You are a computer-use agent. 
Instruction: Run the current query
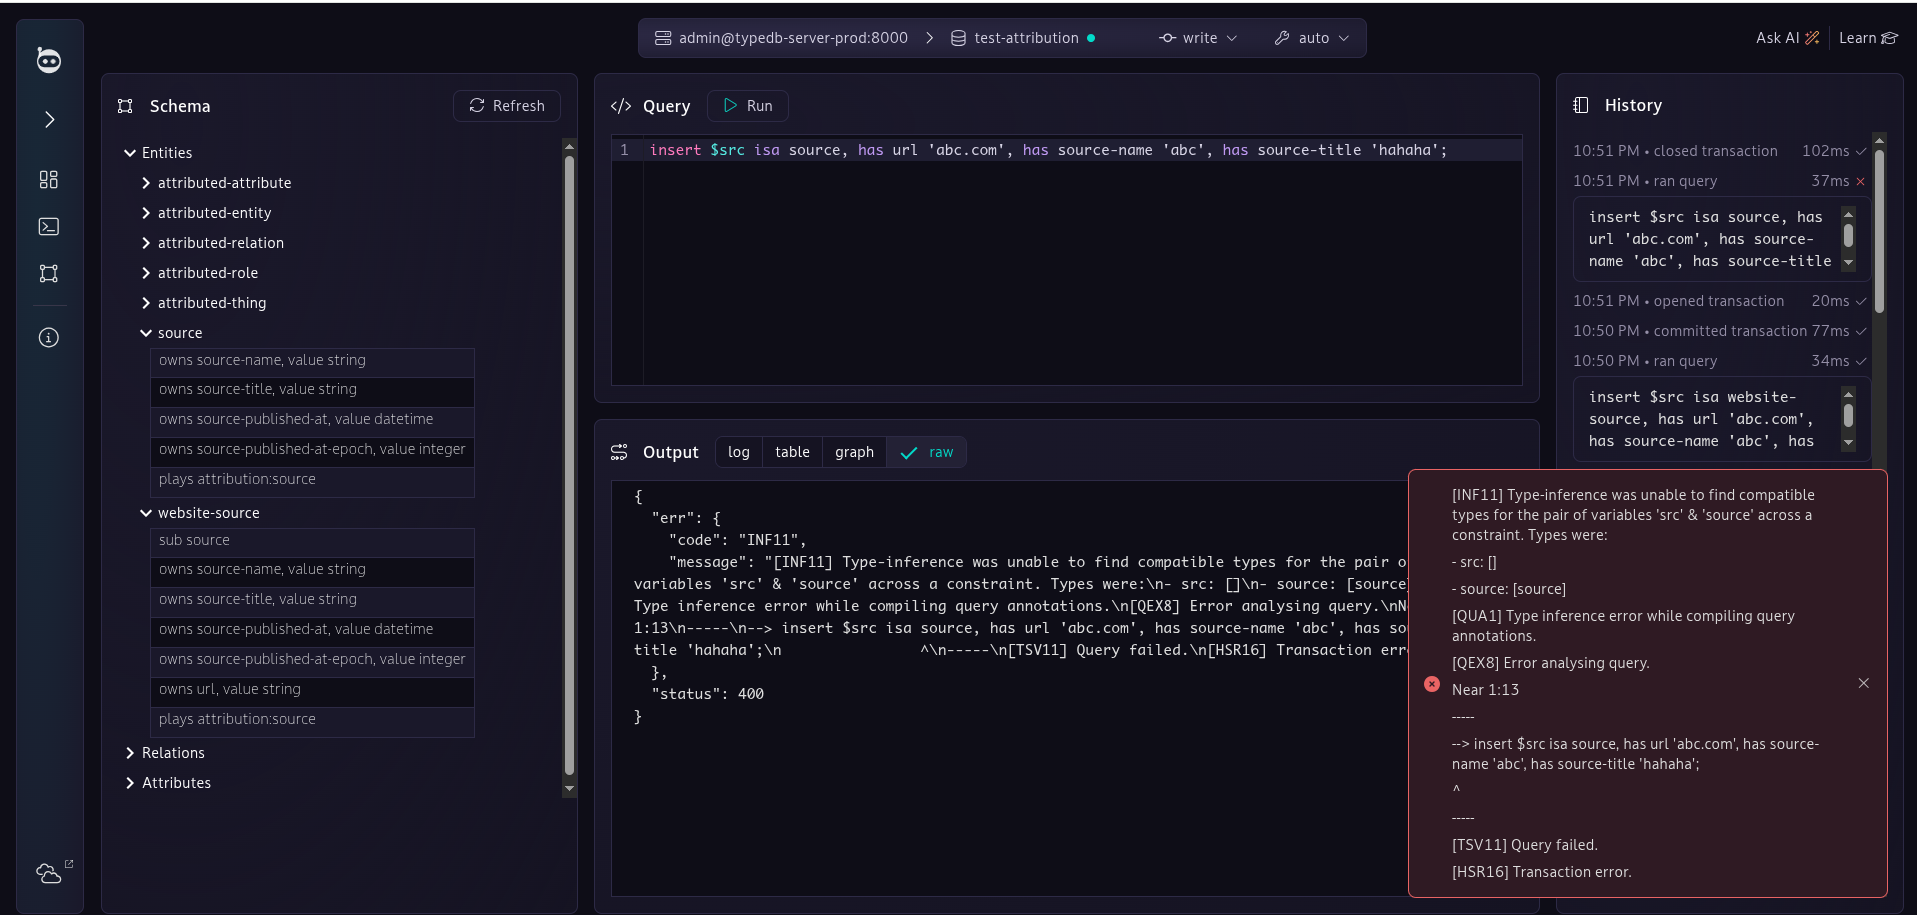[748, 106]
